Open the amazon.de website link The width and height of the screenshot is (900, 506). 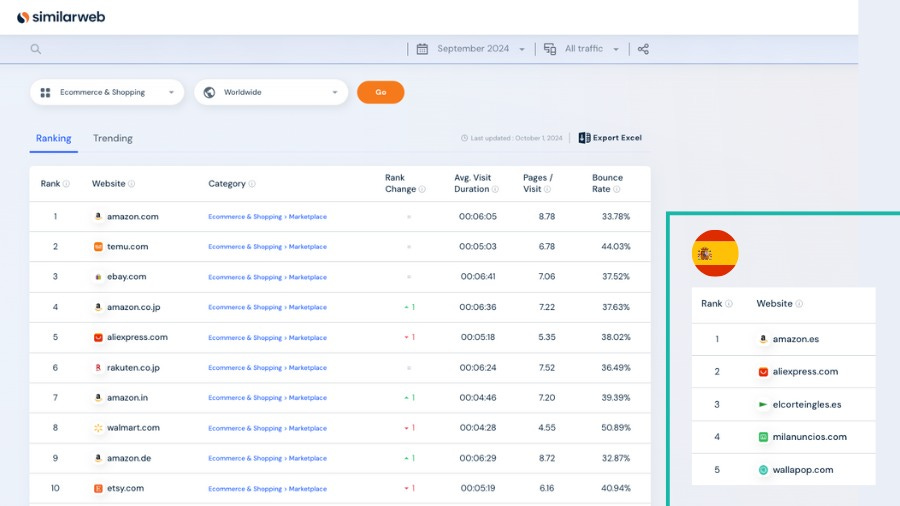[129, 458]
